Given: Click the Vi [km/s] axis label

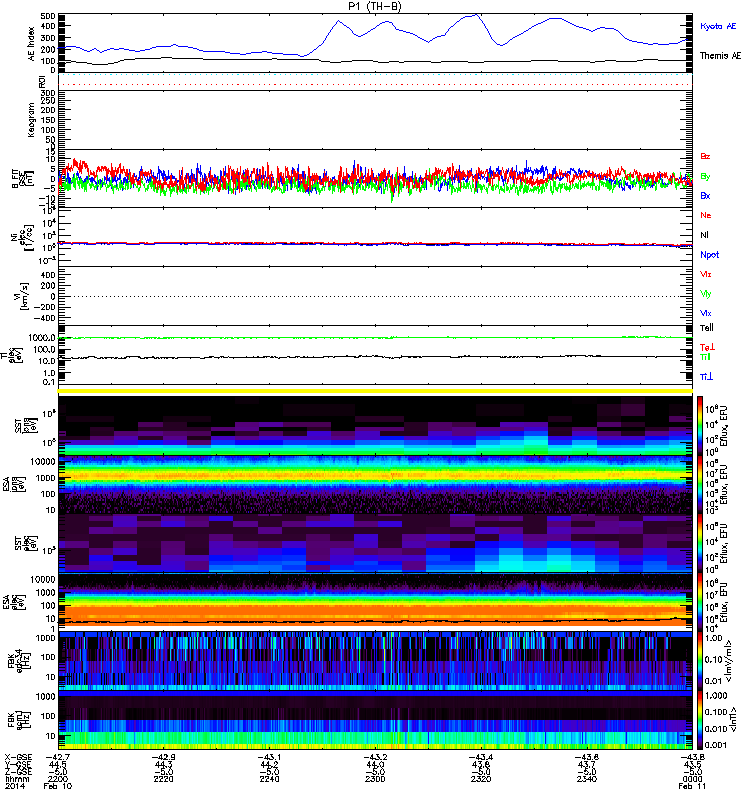Looking at the screenshot, I should click(x=23, y=296).
